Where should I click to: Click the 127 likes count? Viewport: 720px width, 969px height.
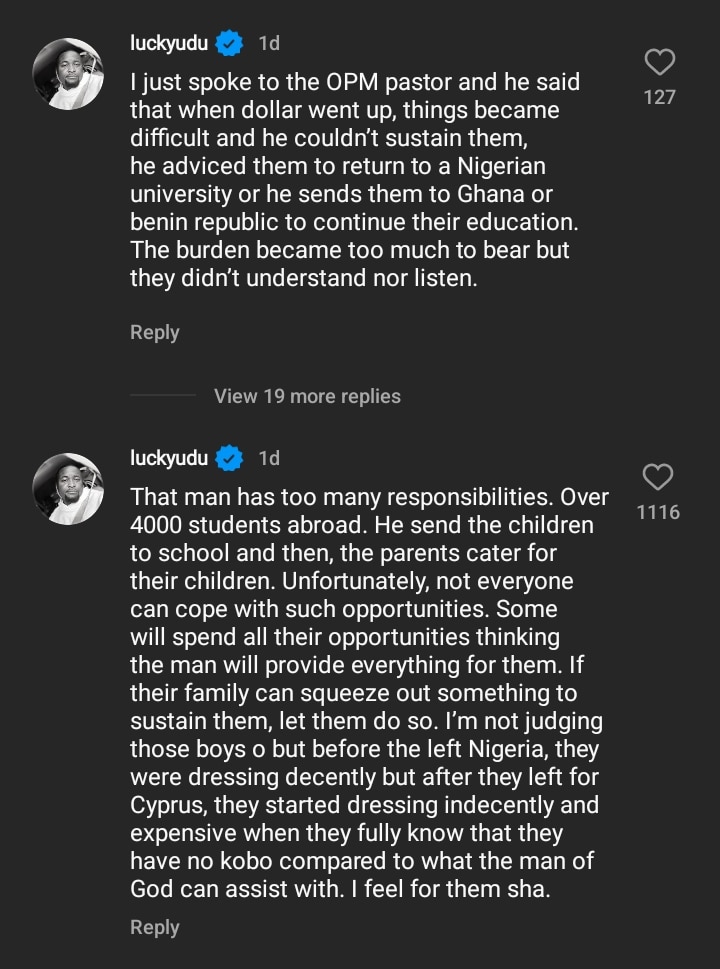[x=659, y=97]
